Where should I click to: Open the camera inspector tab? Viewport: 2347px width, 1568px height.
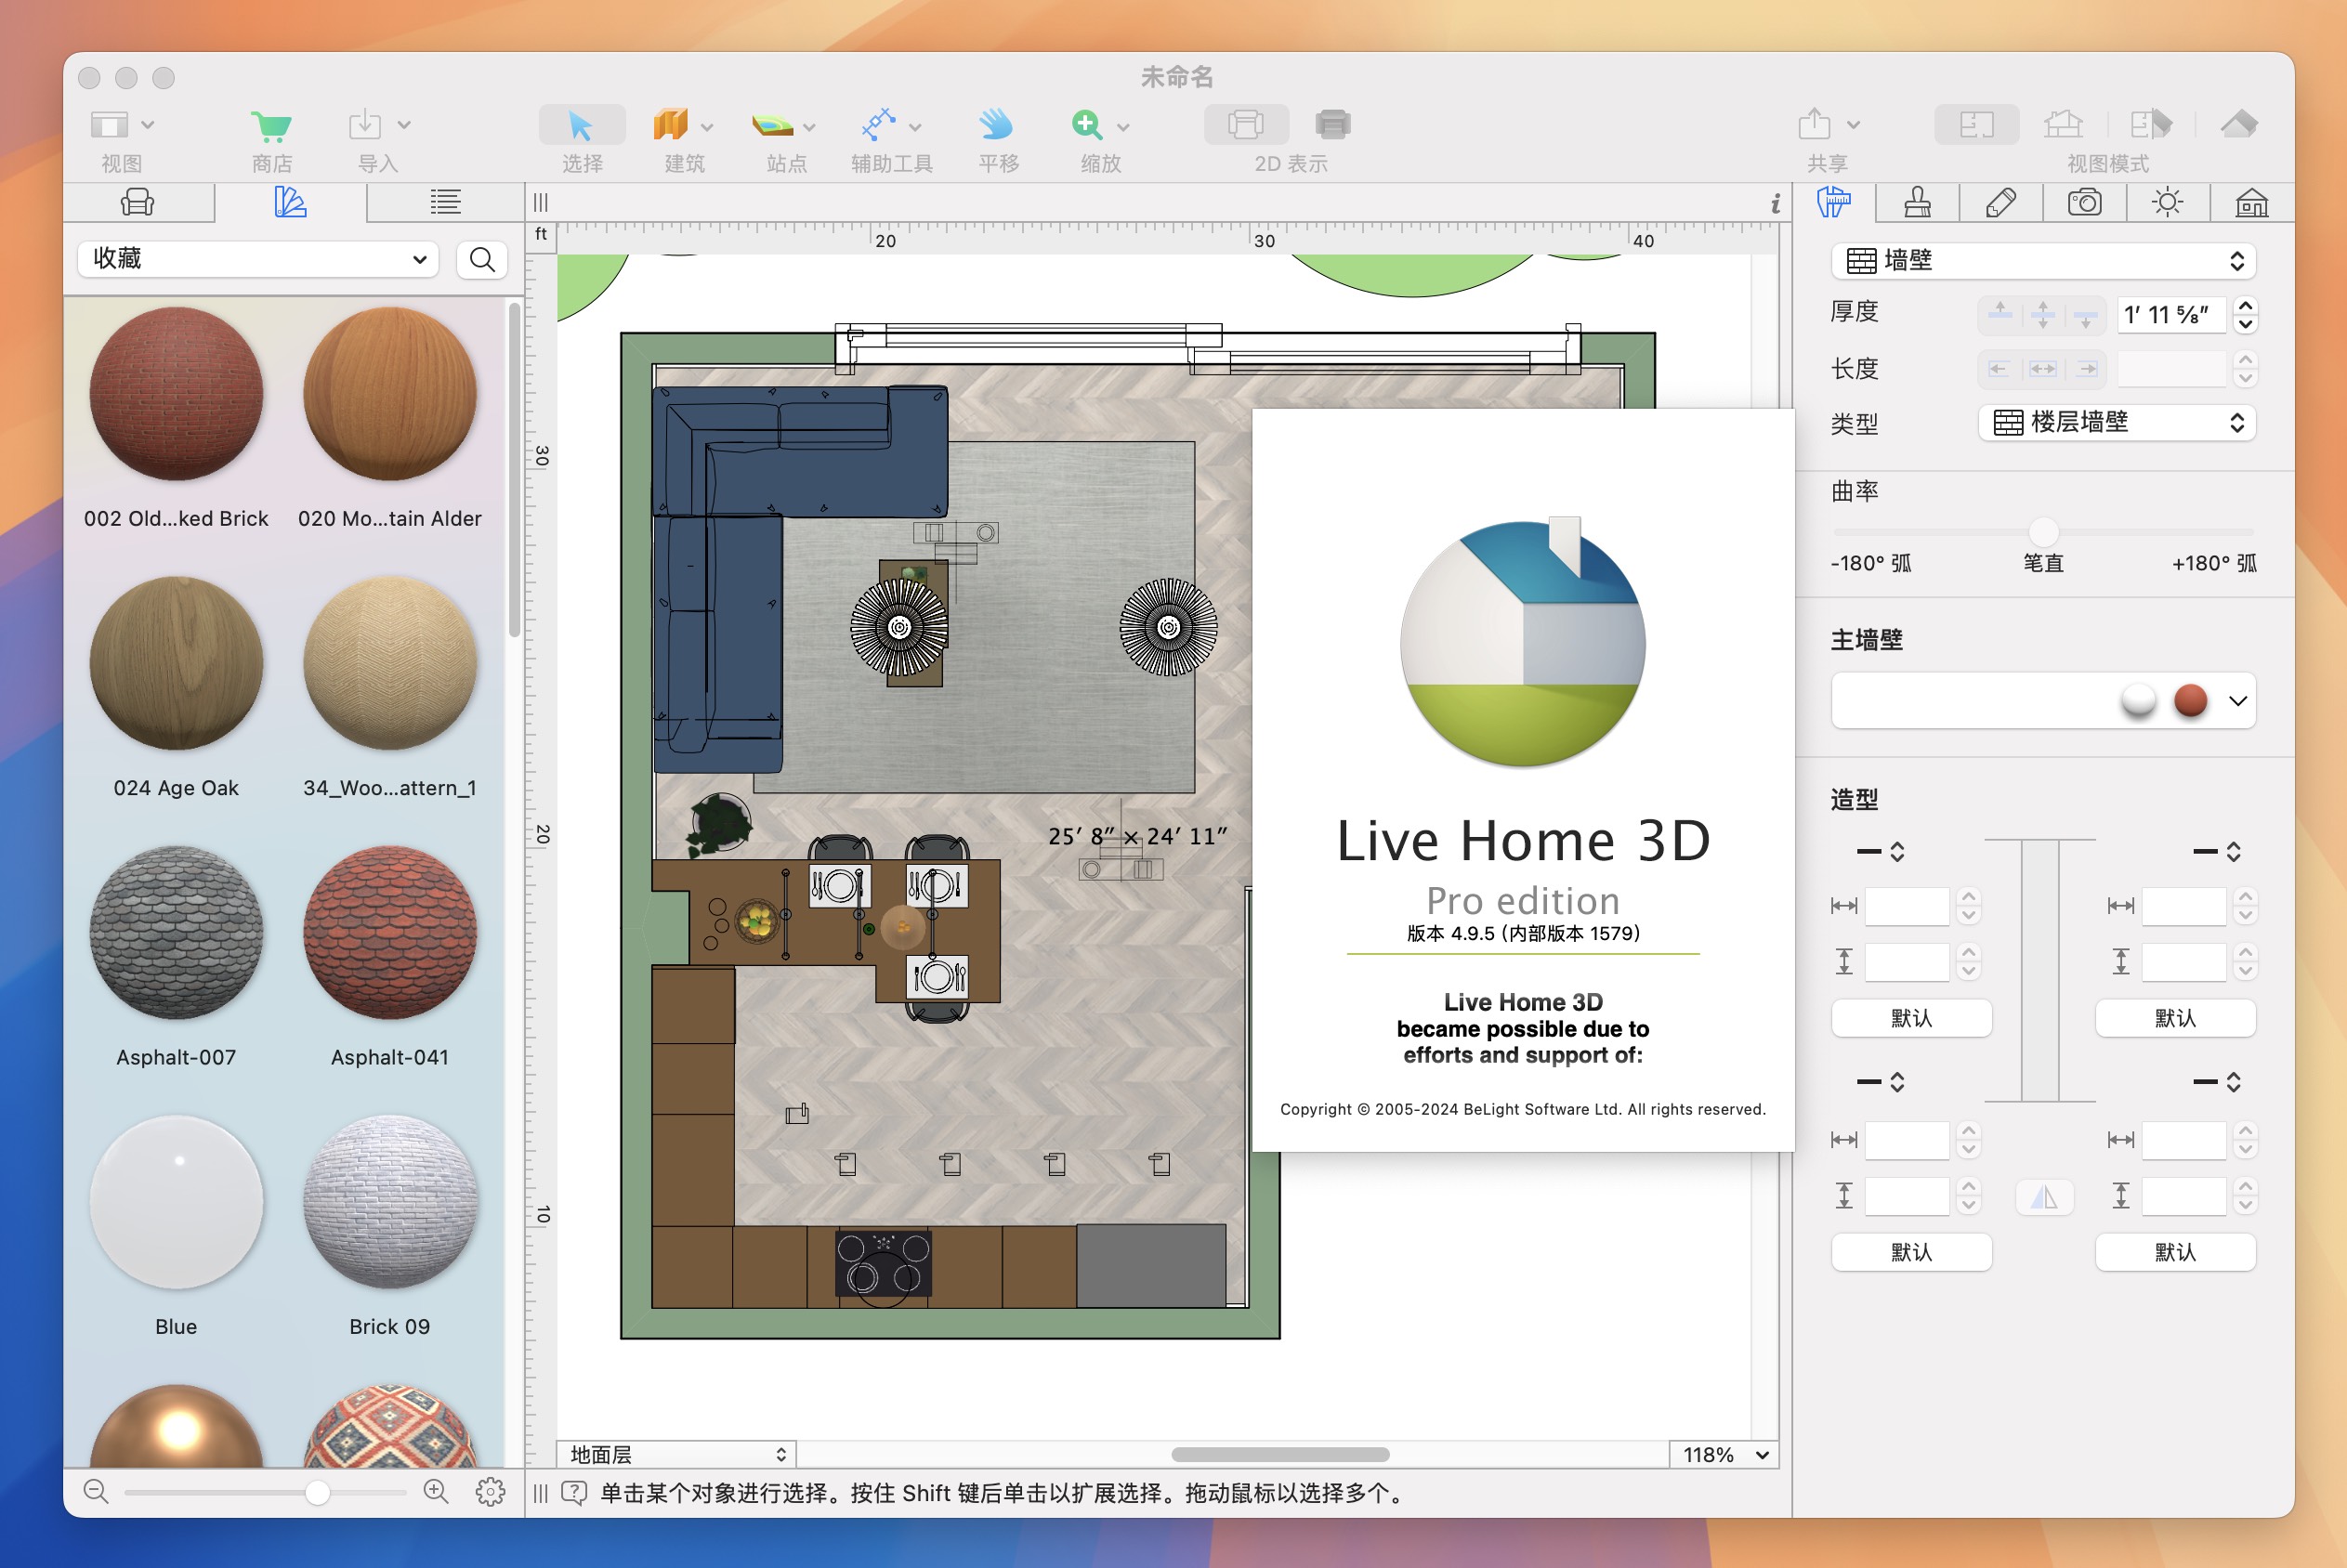(x=2084, y=203)
